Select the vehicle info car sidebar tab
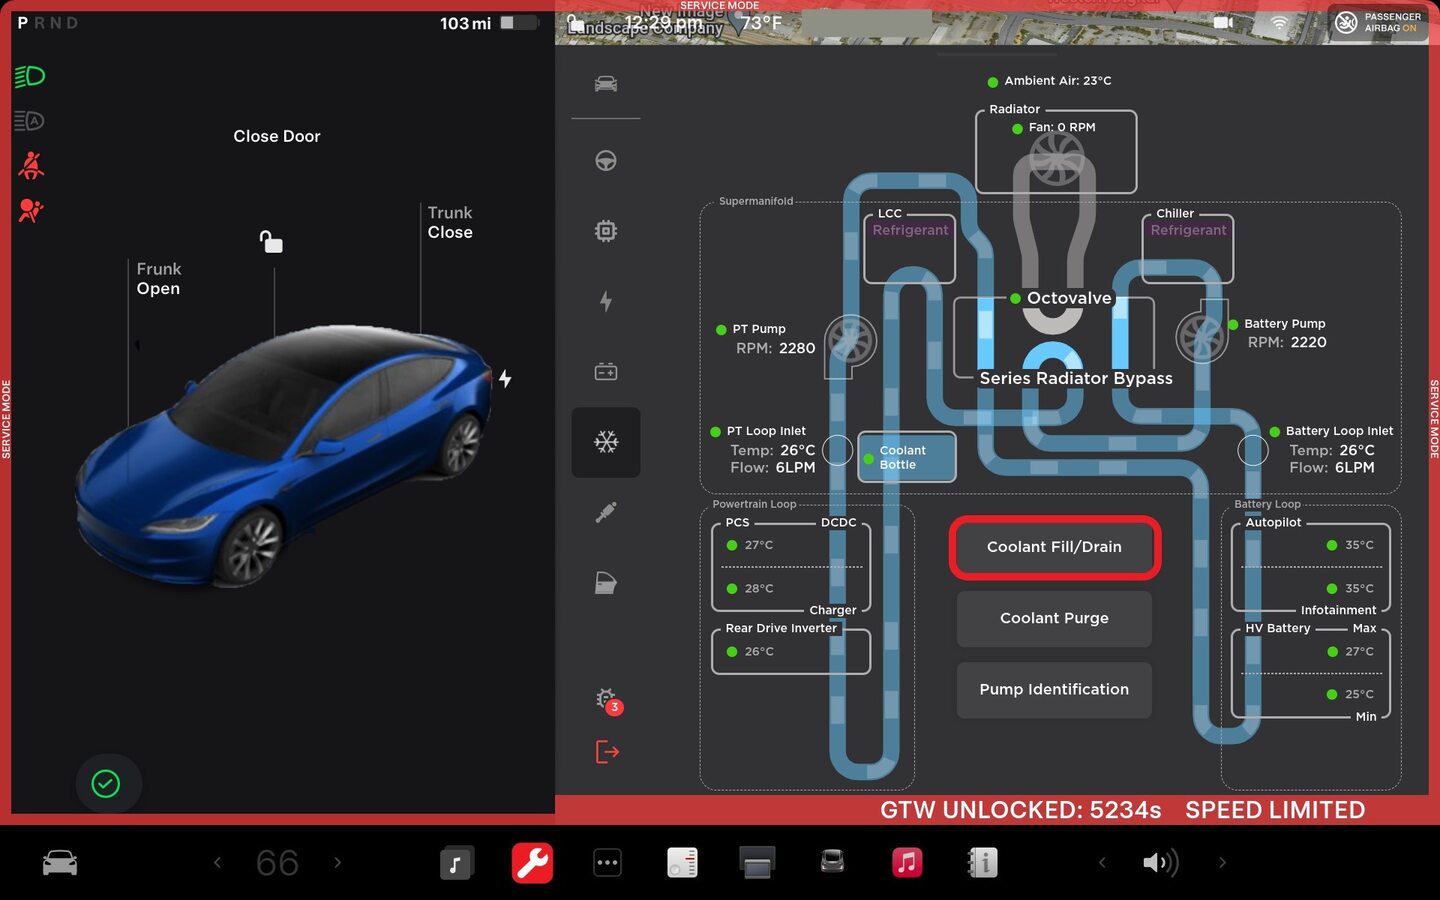 pyautogui.click(x=606, y=84)
